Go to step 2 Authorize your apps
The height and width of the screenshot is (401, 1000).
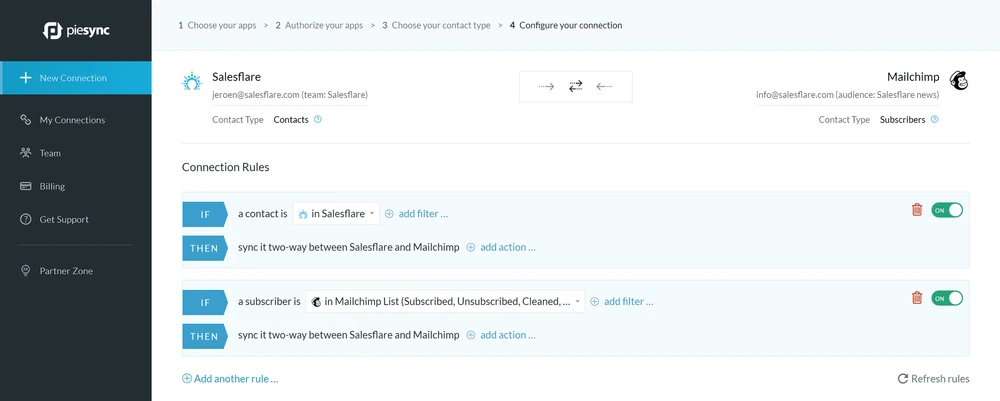pyautogui.click(x=320, y=26)
